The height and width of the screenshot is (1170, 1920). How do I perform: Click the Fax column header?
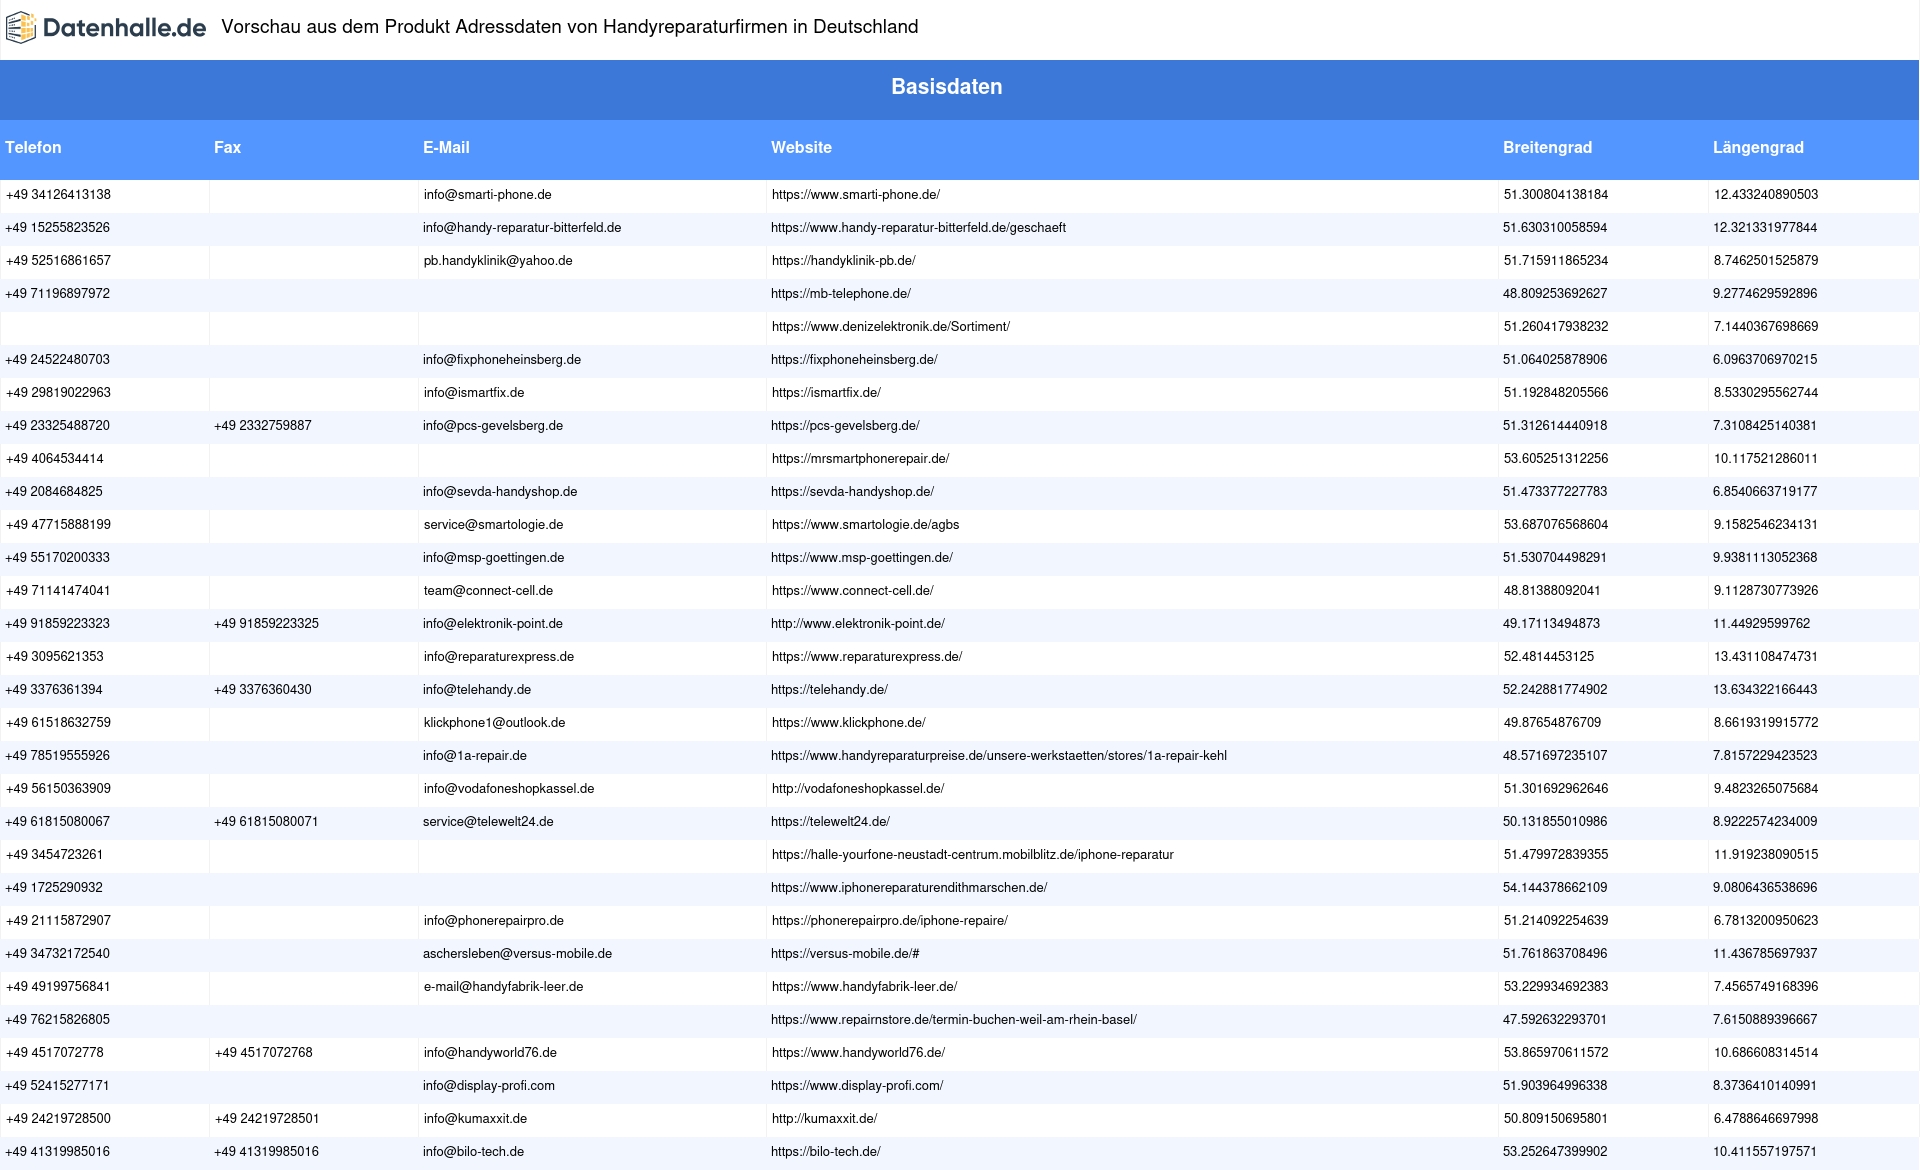point(227,147)
